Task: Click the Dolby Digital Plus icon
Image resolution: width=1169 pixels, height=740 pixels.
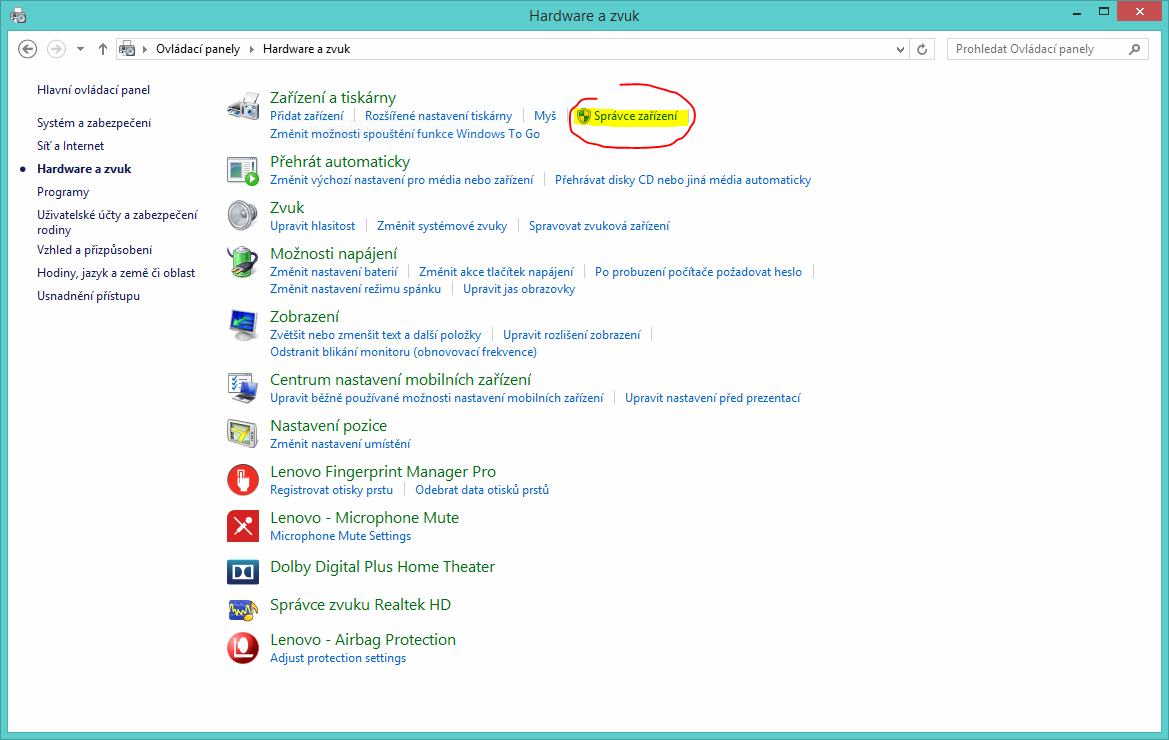Action: point(243,571)
